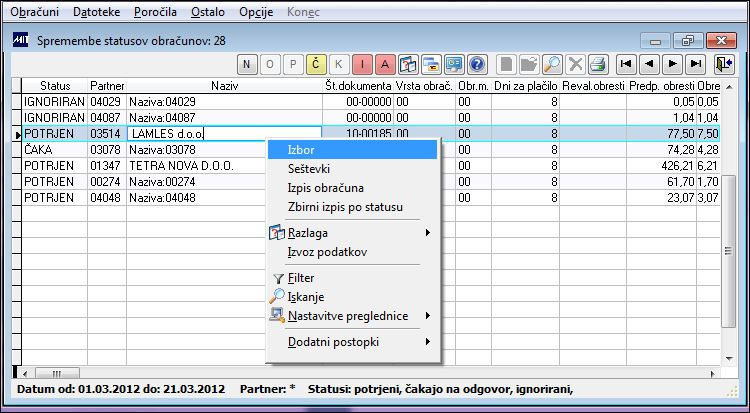The width and height of the screenshot is (750, 413).
Task: Click the magnifying glass search toolbar icon
Action: click(x=552, y=64)
